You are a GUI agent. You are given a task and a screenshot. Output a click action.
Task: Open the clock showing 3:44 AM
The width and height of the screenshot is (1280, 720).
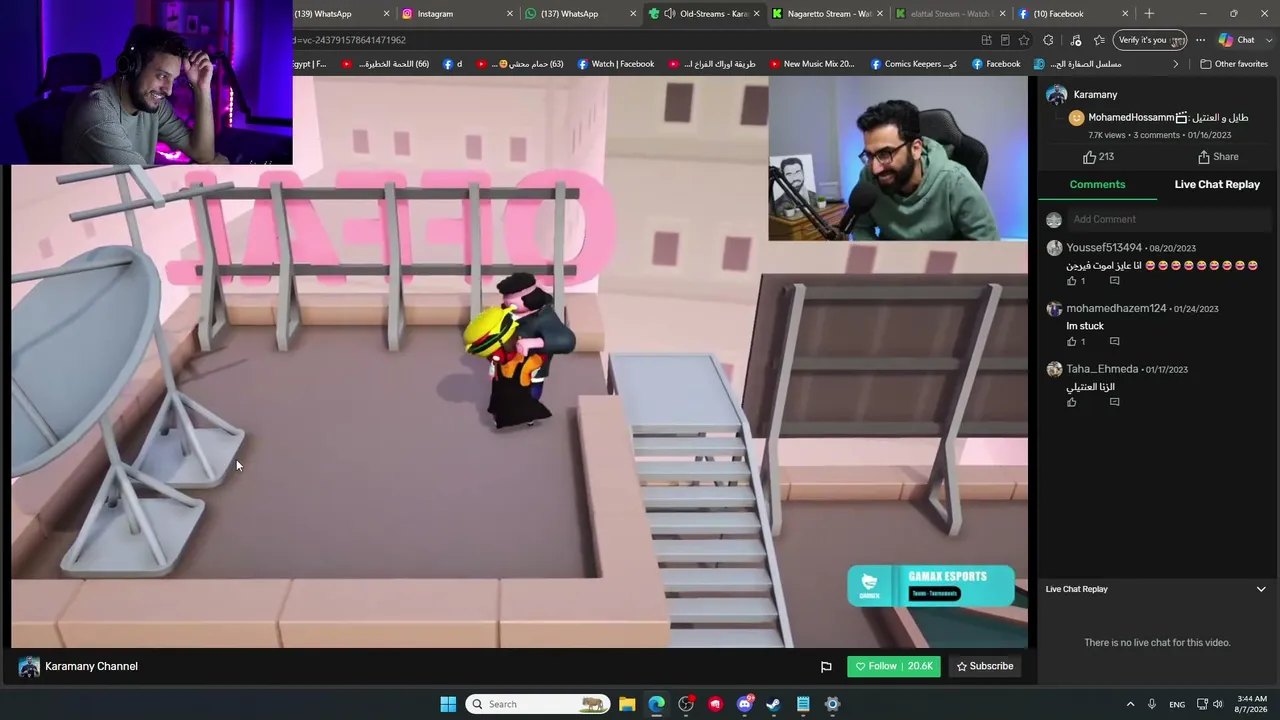pyautogui.click(x=1251, y=704)
